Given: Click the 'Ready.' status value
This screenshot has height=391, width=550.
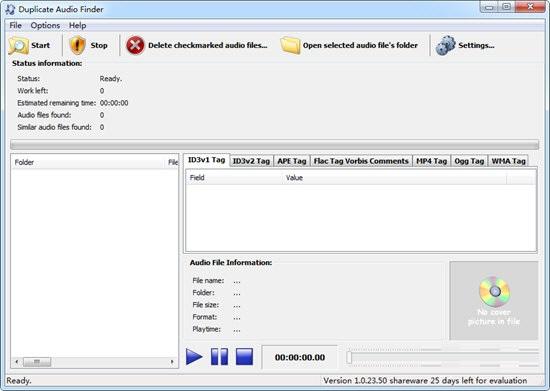Looking at the screenshot, I should click(111, 79).
